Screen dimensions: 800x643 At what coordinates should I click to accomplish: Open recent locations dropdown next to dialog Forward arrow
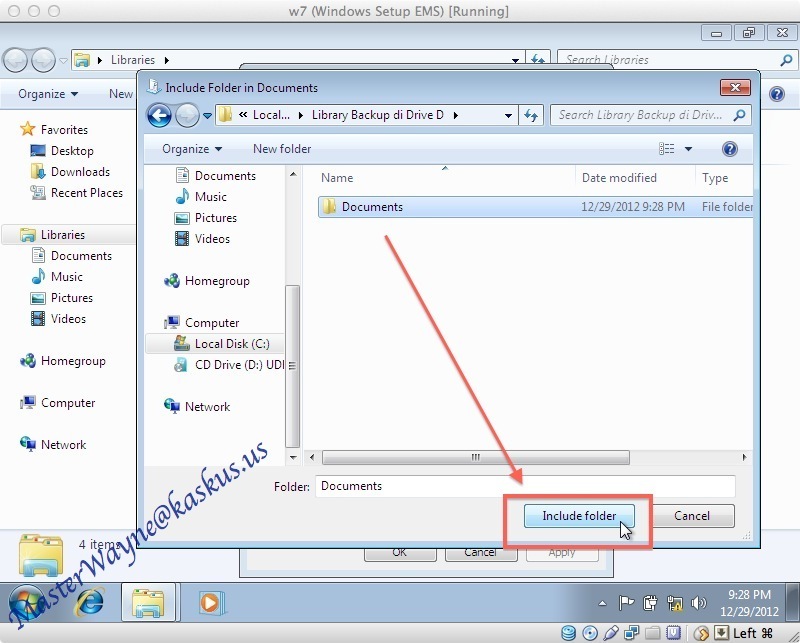coord(207,116)
